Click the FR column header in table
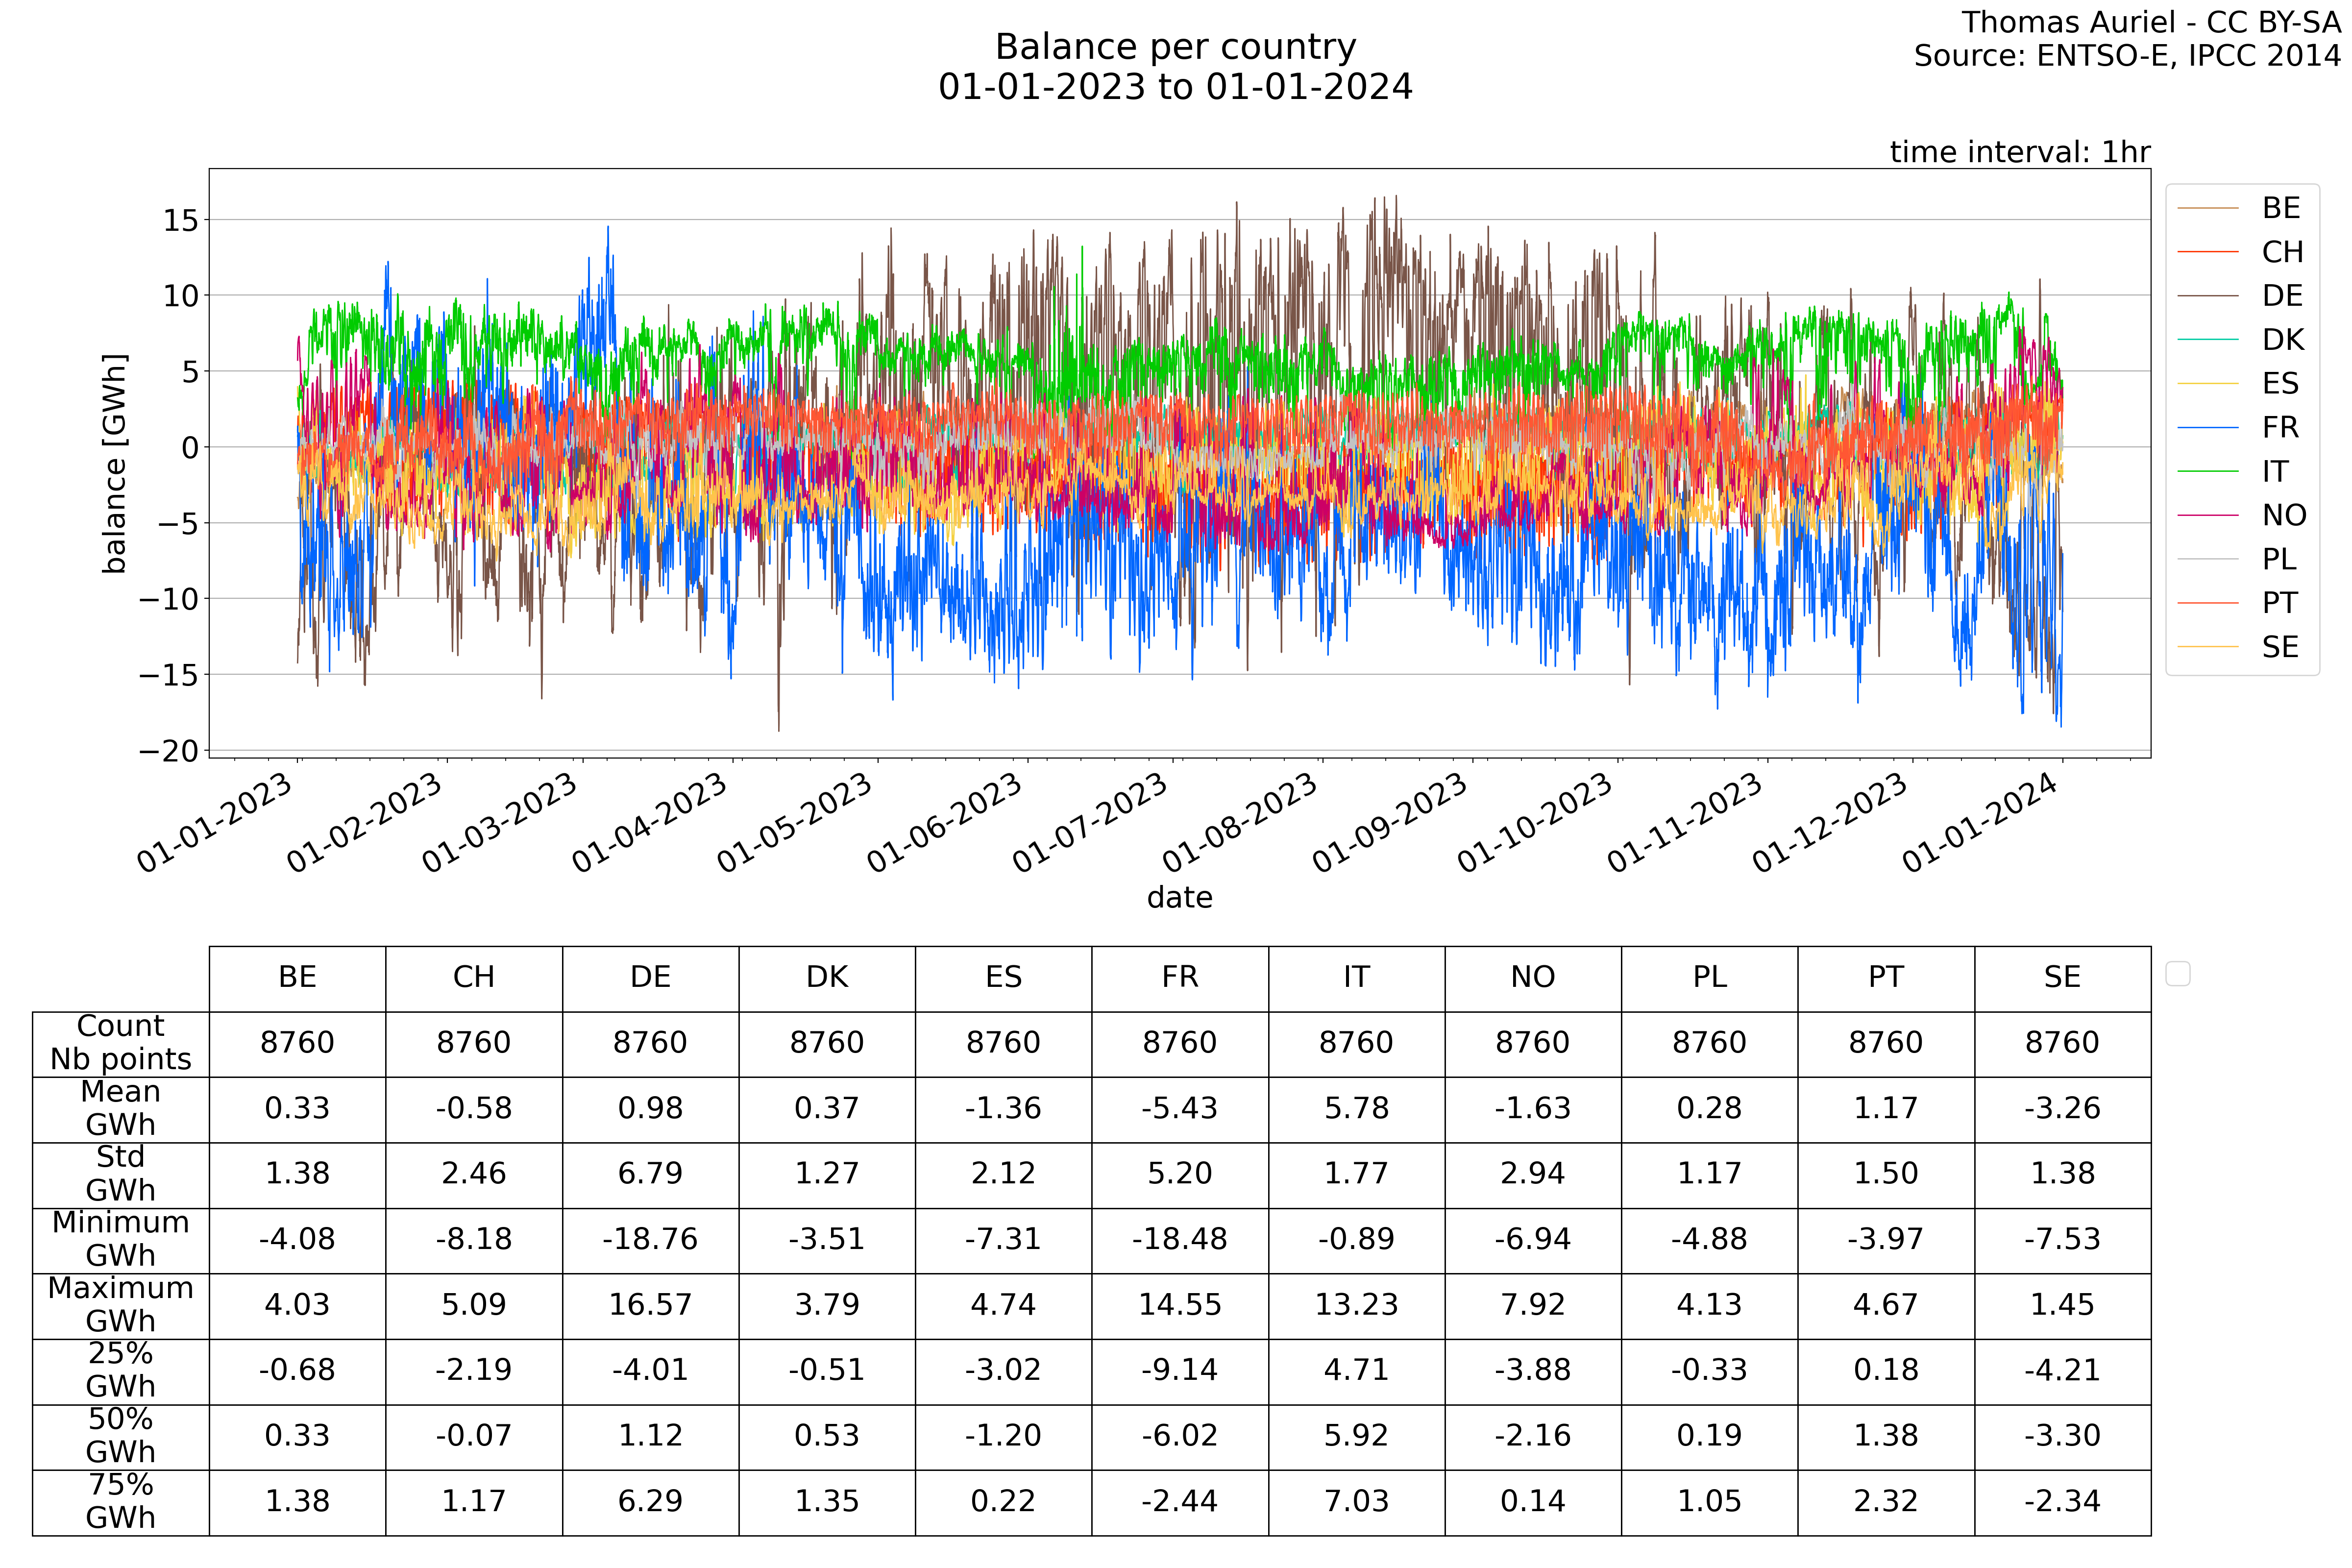This screenshot has width=2352, height=1568. (1180, 977)
